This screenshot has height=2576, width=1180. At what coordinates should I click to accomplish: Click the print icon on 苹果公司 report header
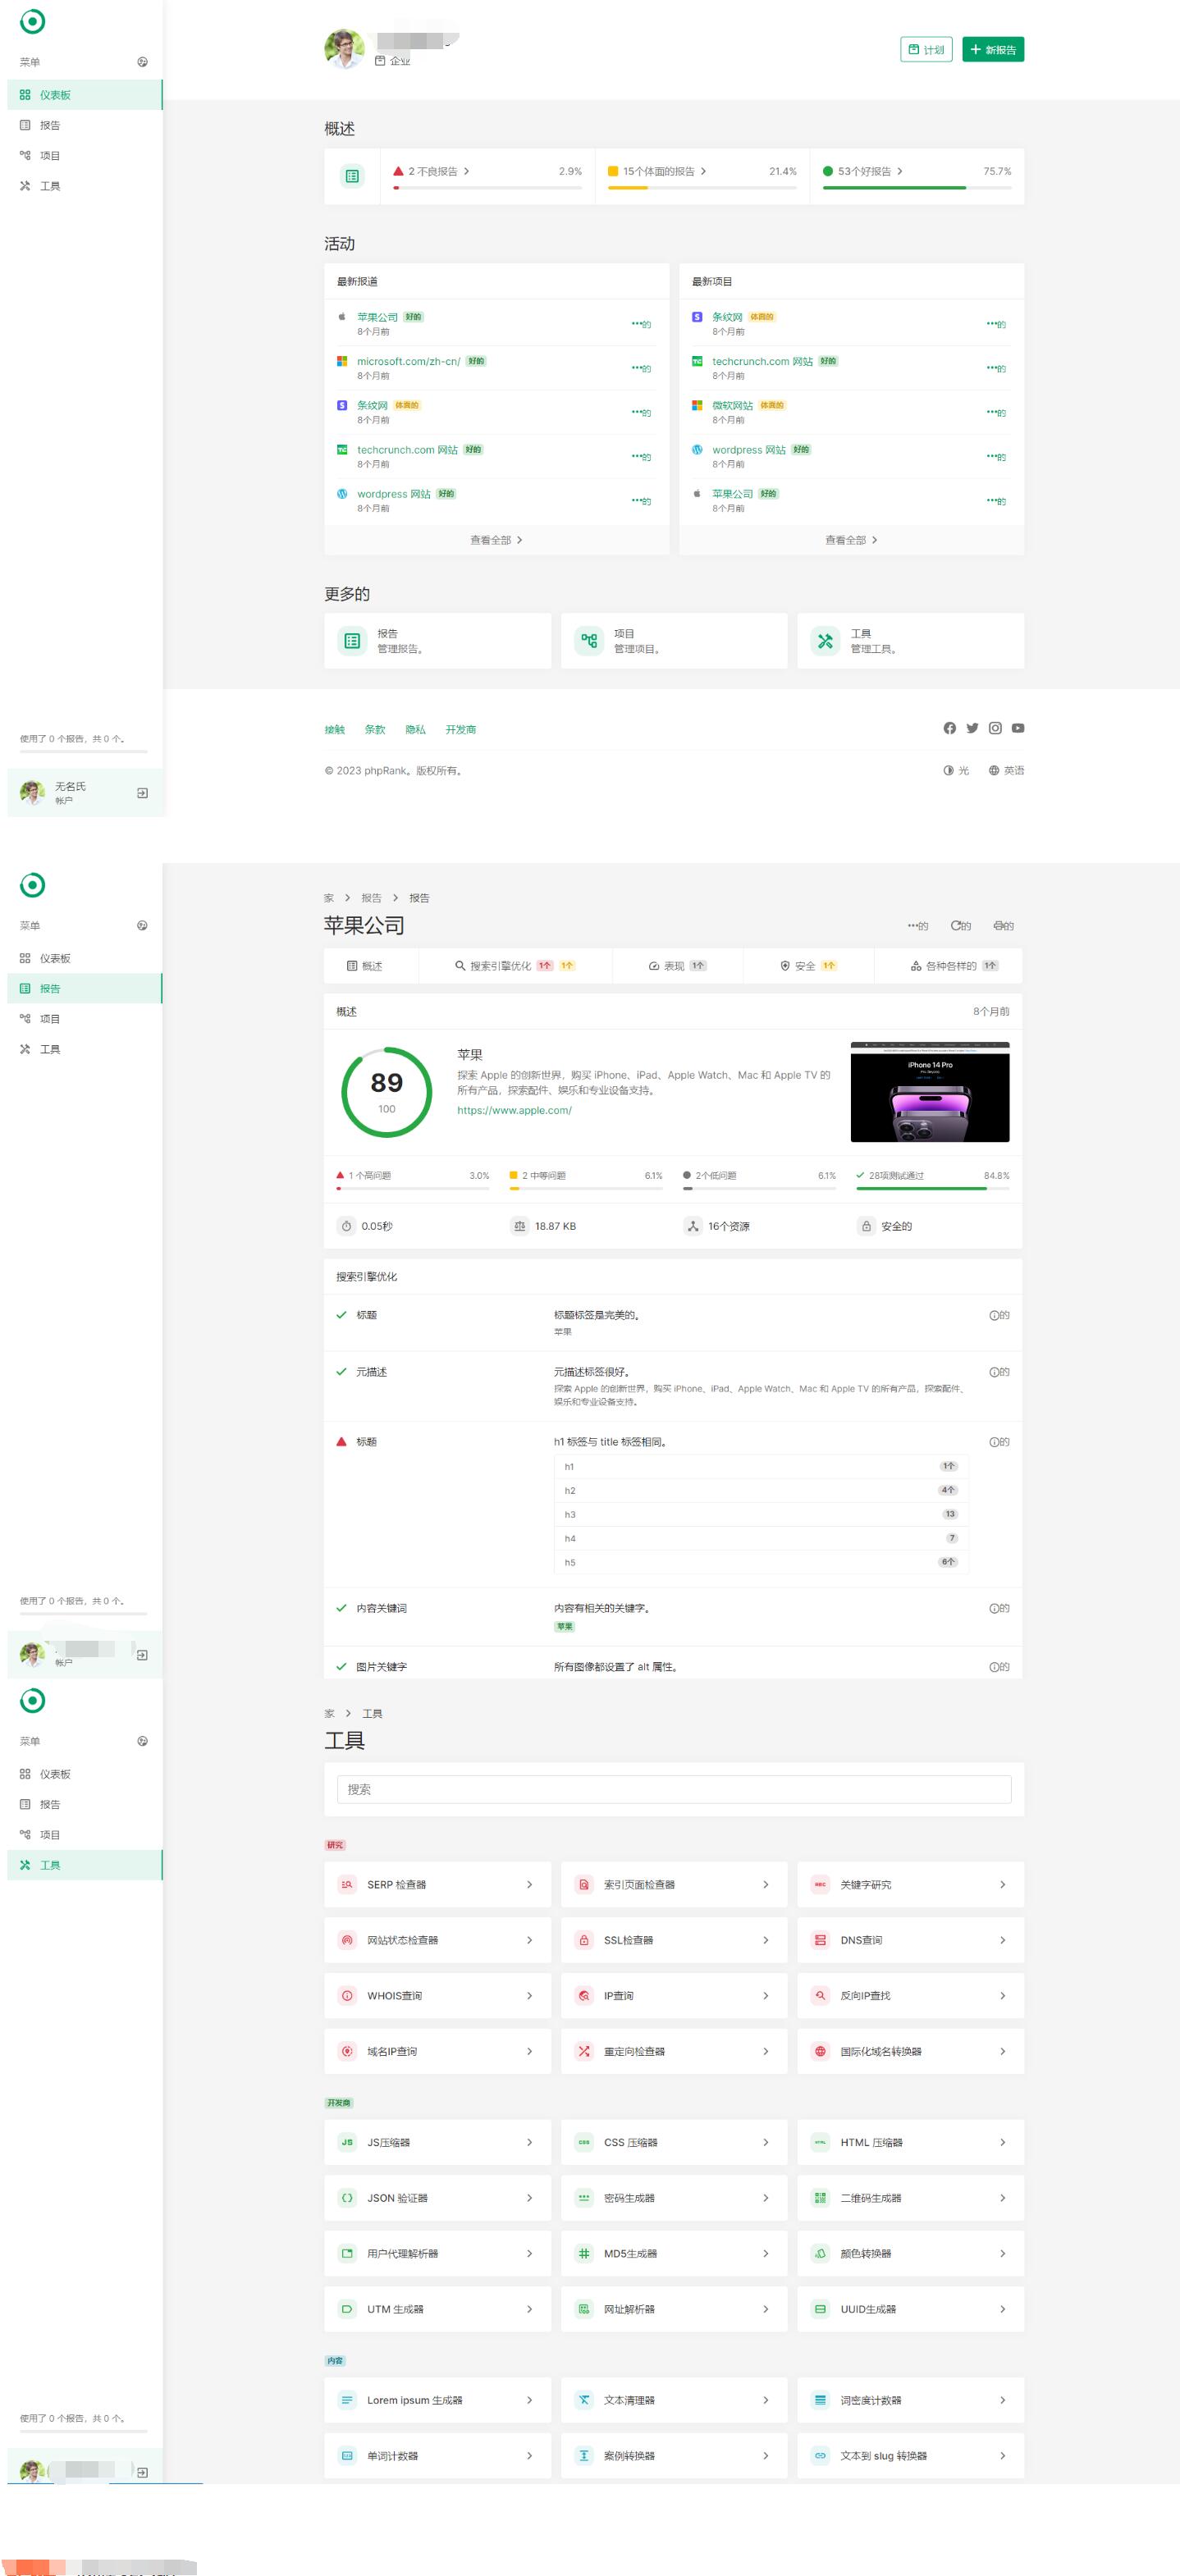coord(999,926)
